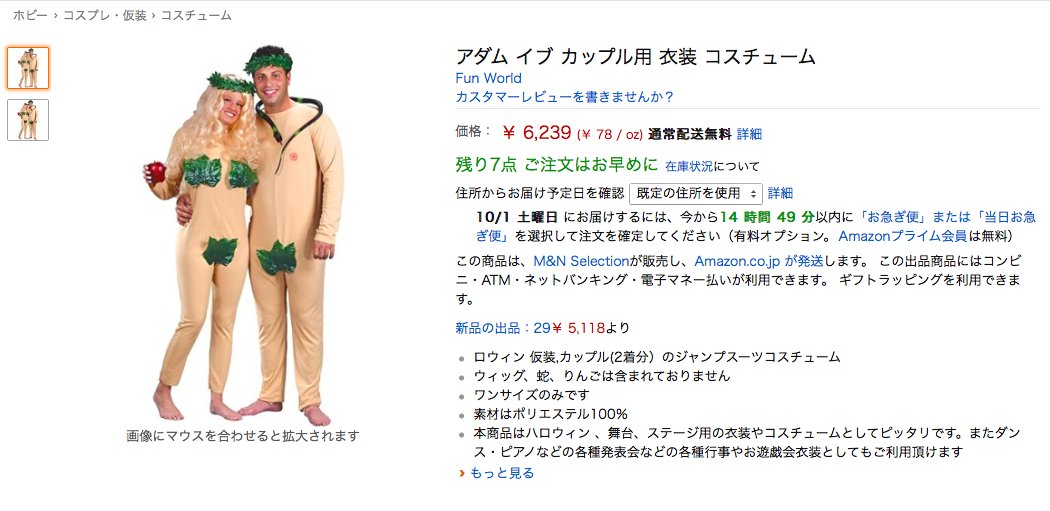
Task: Click the main costume product image
Action: (x=244, y=235)
